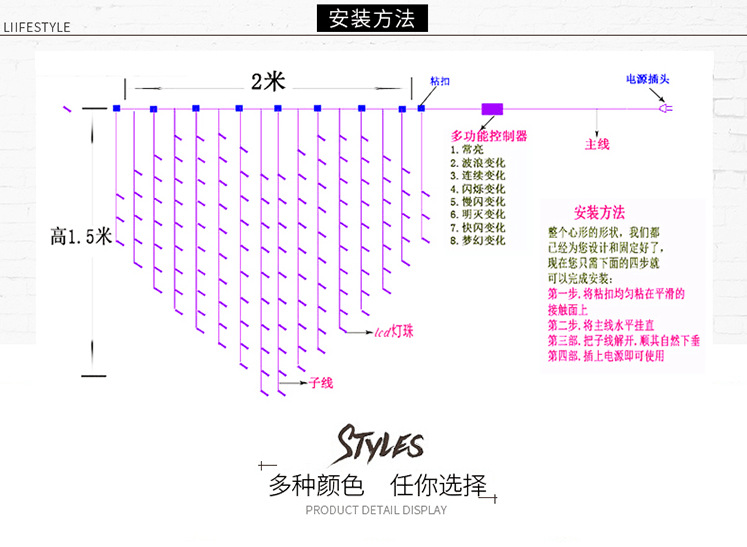
Task: Click mode 1. 常亮 in the list
Action: point(466,150)
